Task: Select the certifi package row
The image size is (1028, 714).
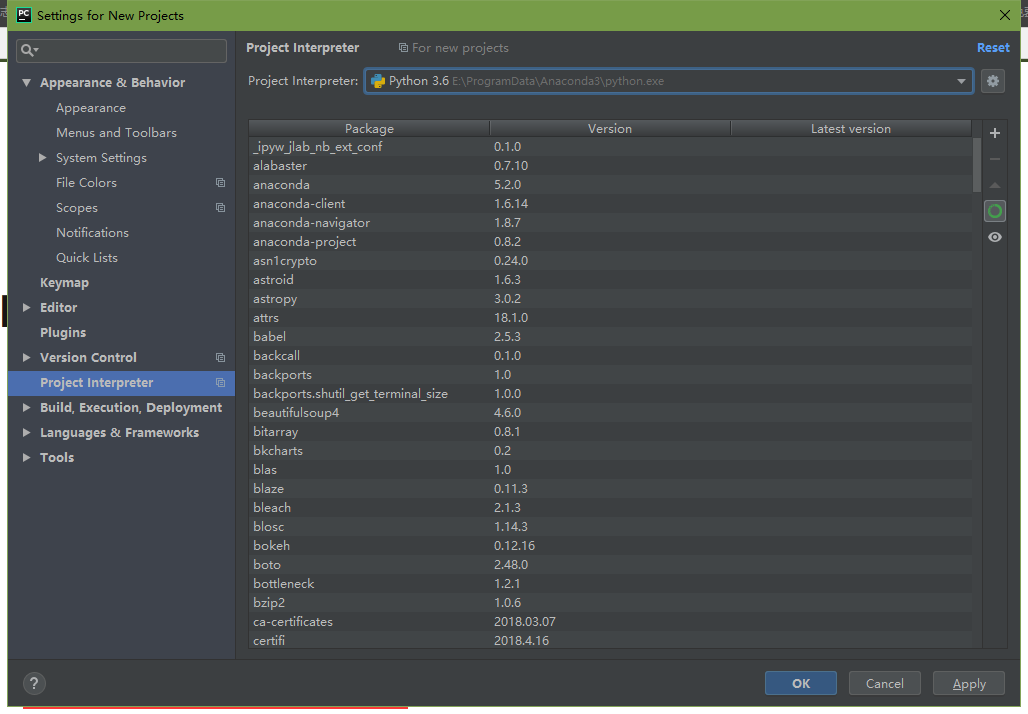Action: pos(610,641)
